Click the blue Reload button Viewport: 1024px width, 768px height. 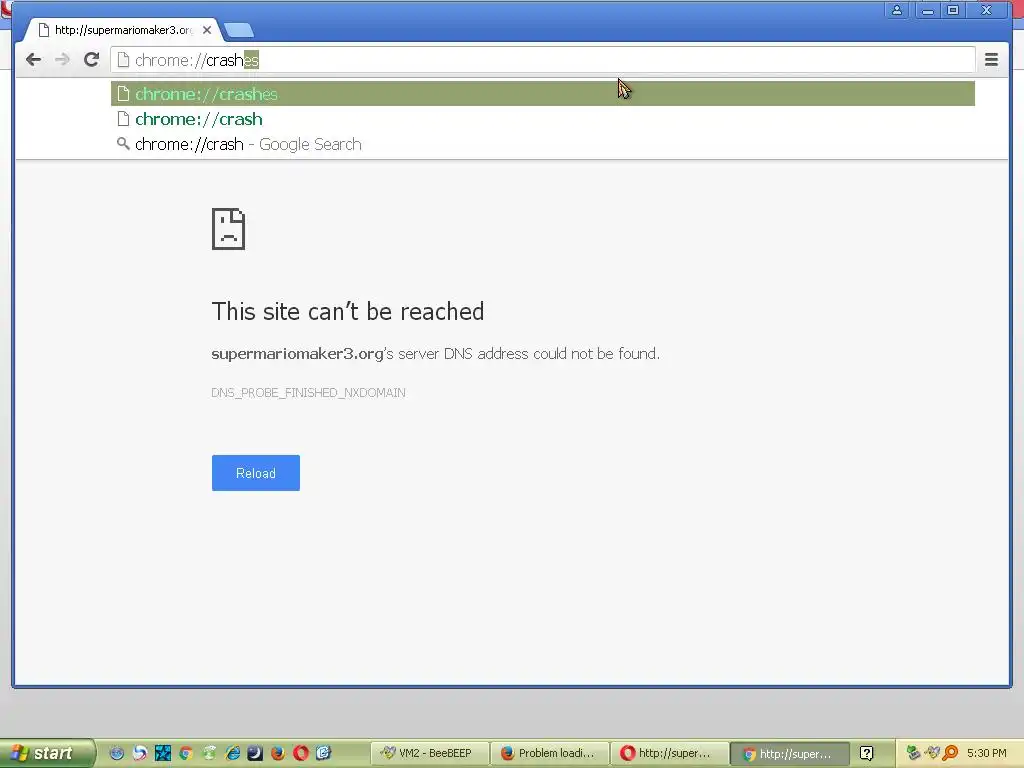[256, 473]
